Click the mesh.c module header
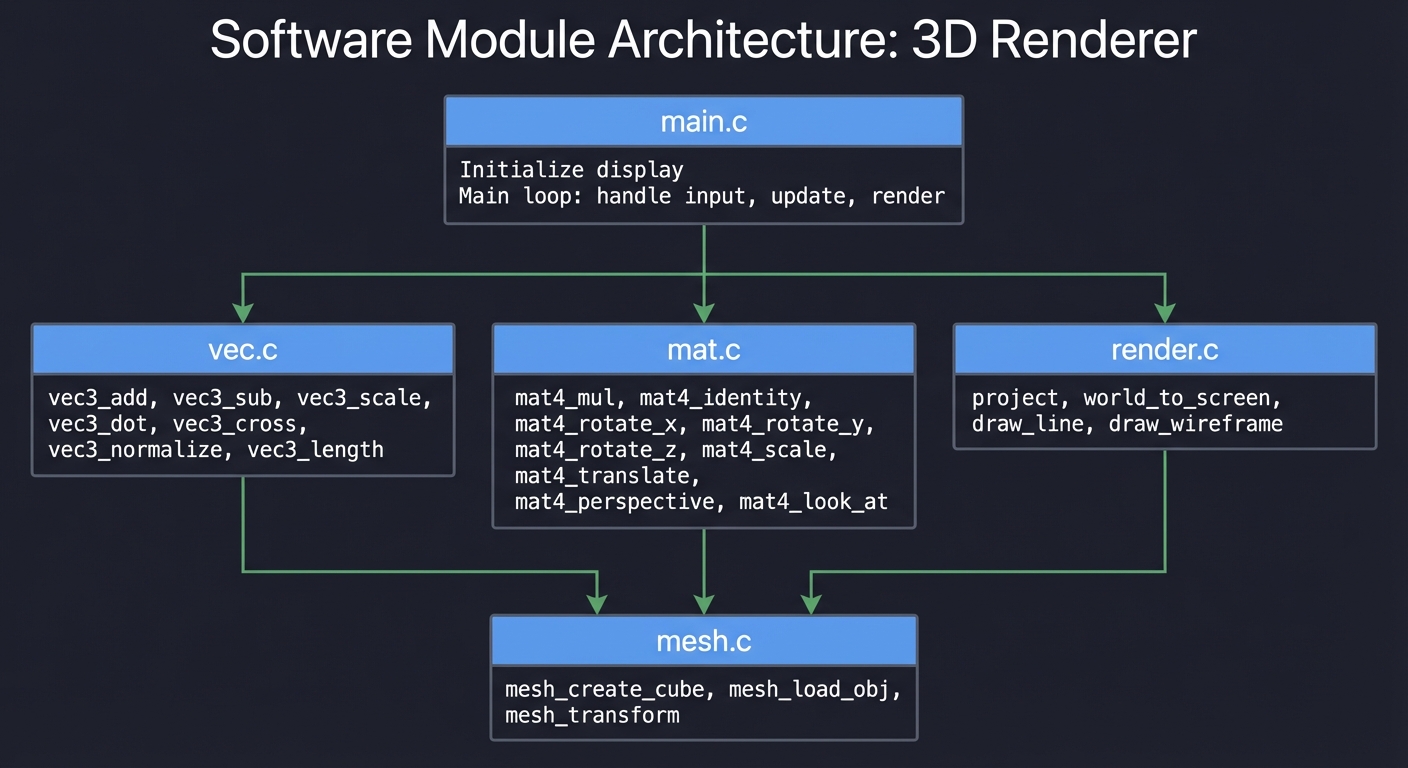 pyautogui.click(x=703, y=641)
